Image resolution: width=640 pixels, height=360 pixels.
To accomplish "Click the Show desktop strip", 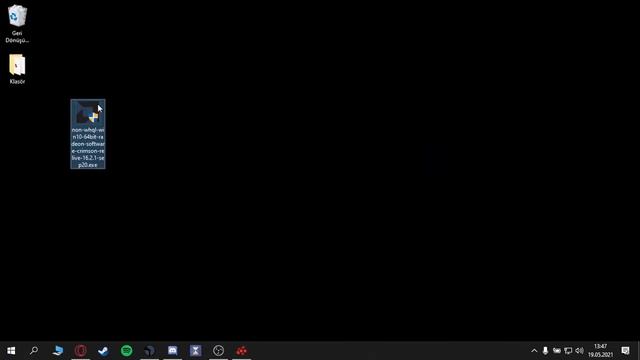I will click(638, 351).
